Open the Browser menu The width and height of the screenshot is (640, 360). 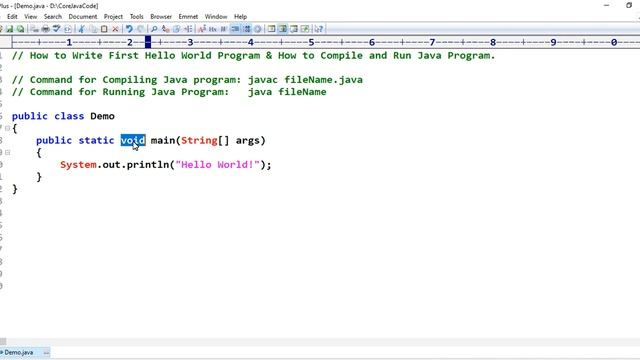point(161,17)
